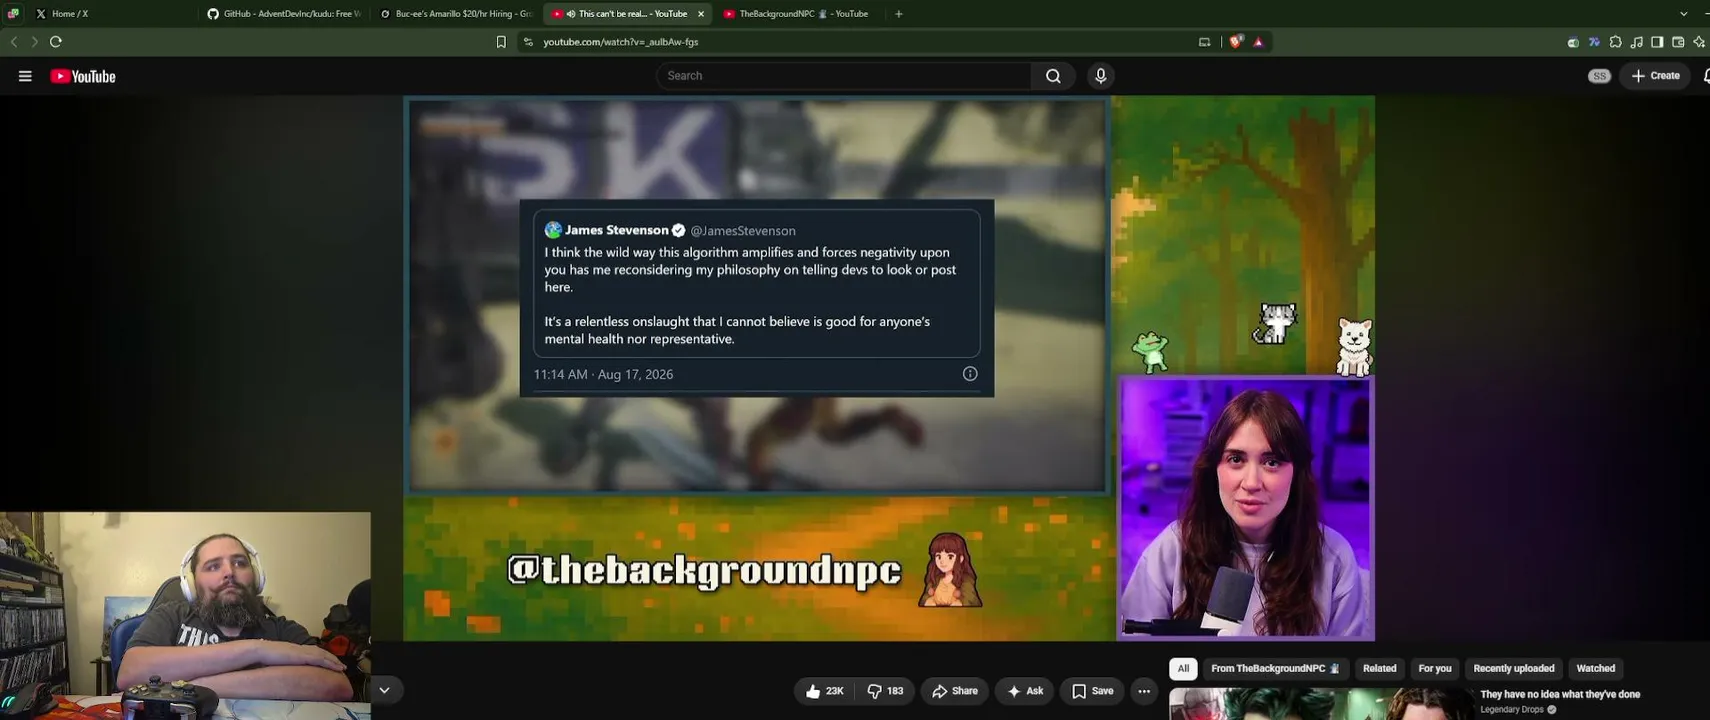Select the Related filter chip
Screen dimensions: 1710x720
pos(1379,668)
